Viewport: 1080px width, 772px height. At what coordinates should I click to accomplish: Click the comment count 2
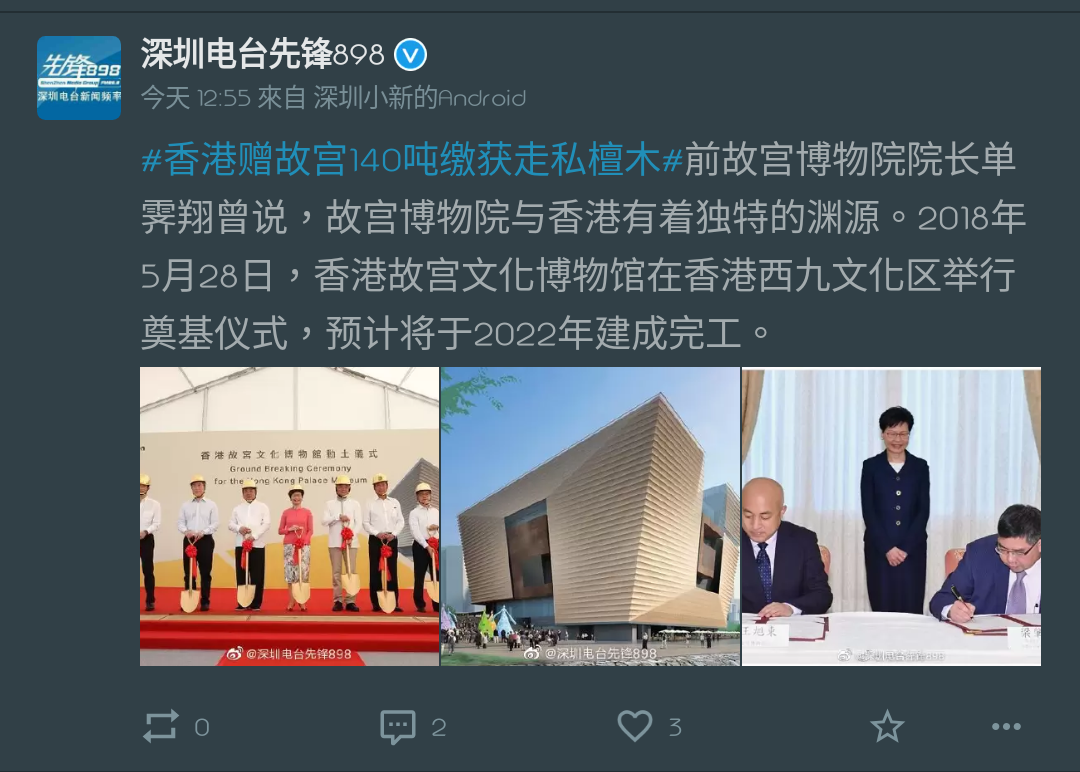pyautogui.click(x=439, y=728)
